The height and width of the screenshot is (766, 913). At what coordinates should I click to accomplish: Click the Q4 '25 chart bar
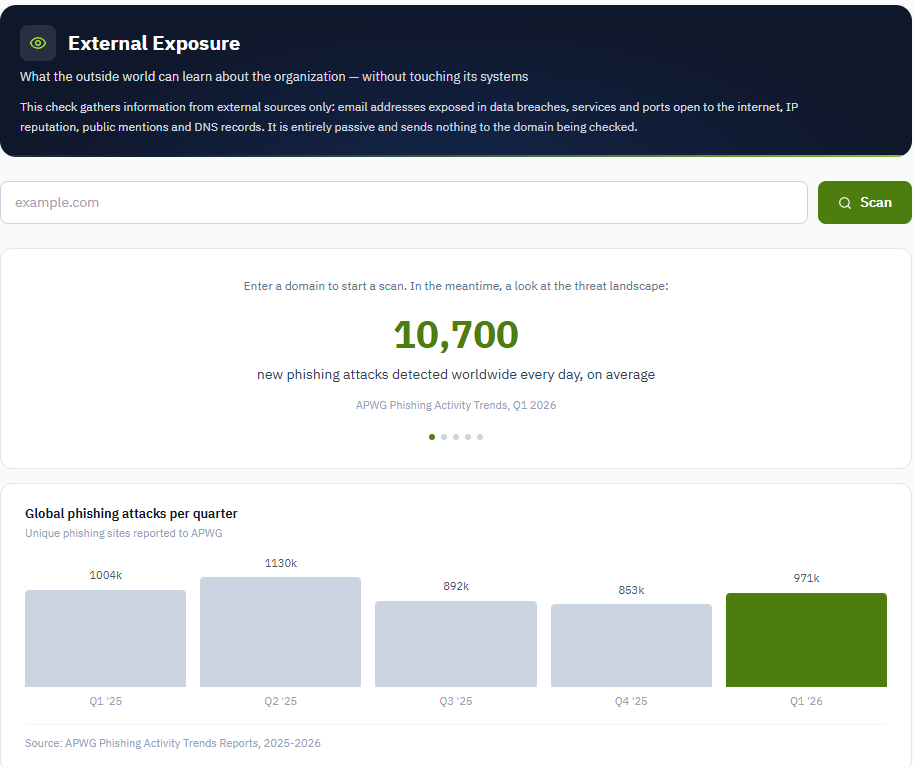tap(631, 646)
